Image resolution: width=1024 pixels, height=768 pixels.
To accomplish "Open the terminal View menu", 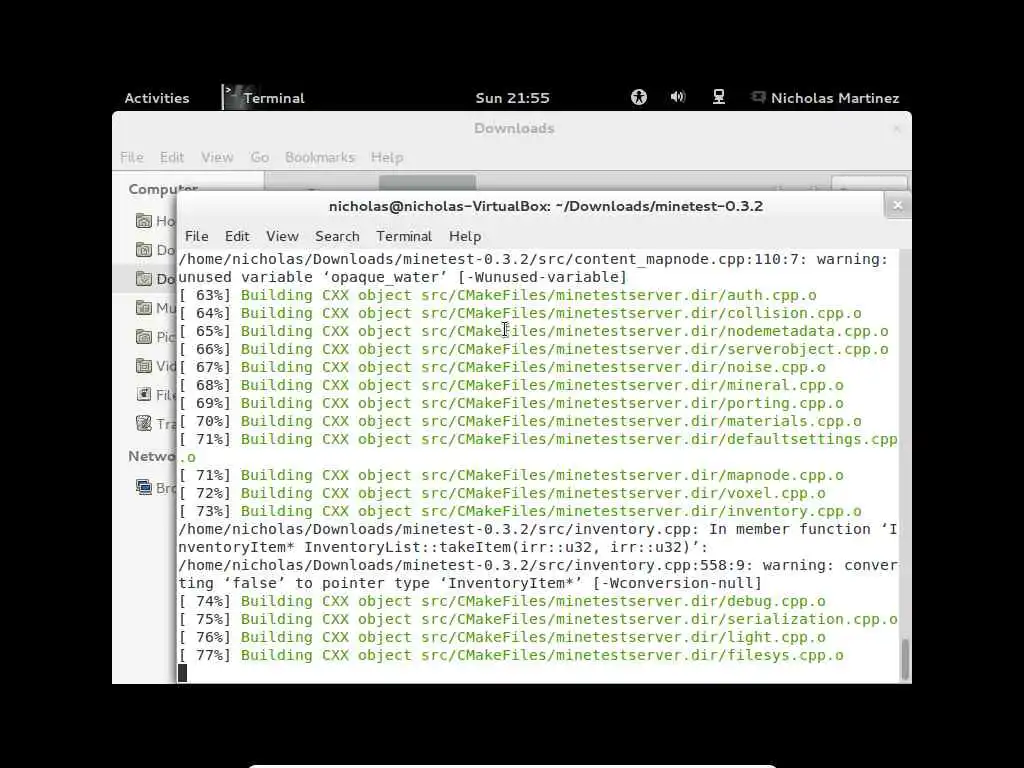I will 282,236.
